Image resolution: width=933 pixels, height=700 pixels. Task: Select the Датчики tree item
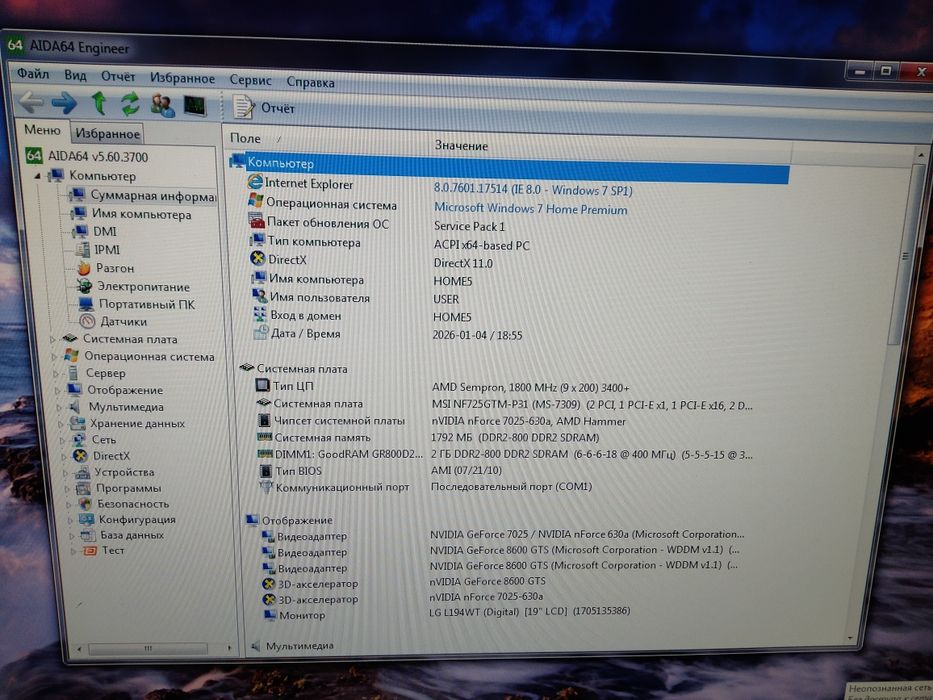pos(123,321)
